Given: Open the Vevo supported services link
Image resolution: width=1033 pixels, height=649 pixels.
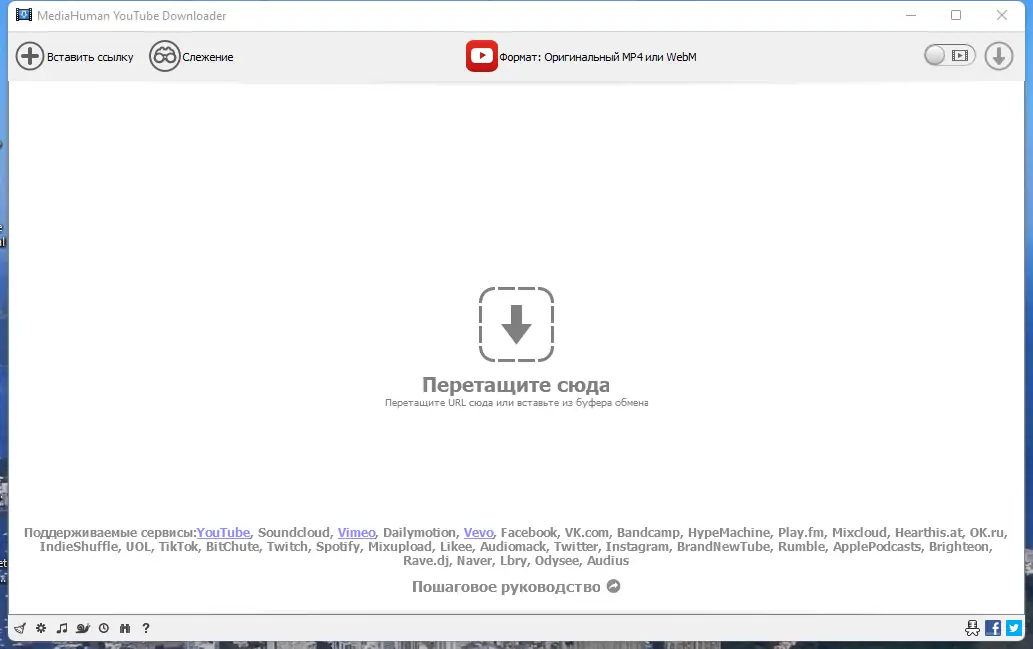Looking at the screenshot, I should coord(477,532).
